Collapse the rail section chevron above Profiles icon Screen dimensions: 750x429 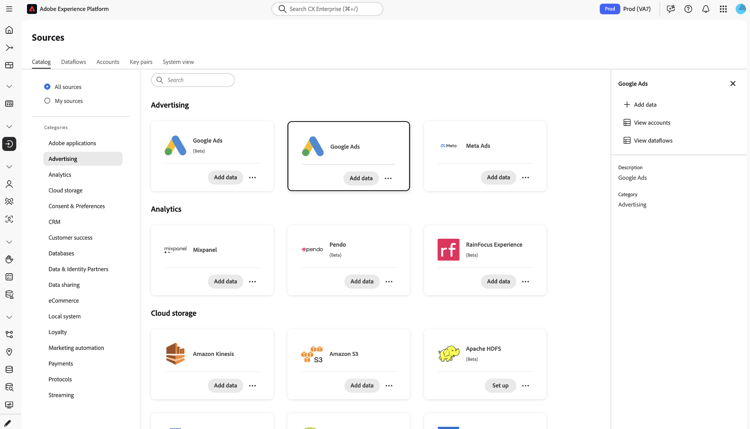[9, 167]
